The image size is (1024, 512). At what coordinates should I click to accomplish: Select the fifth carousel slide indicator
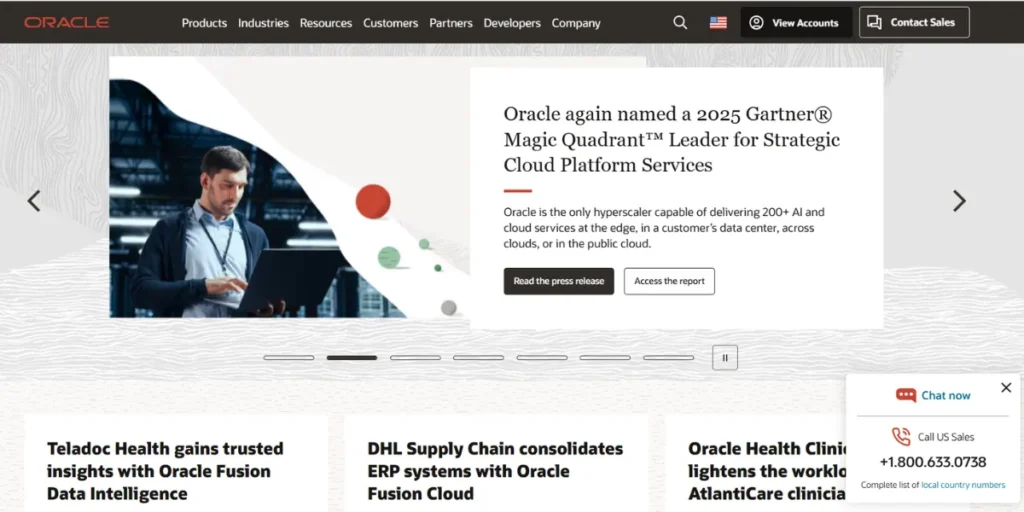tap(542, 357)
